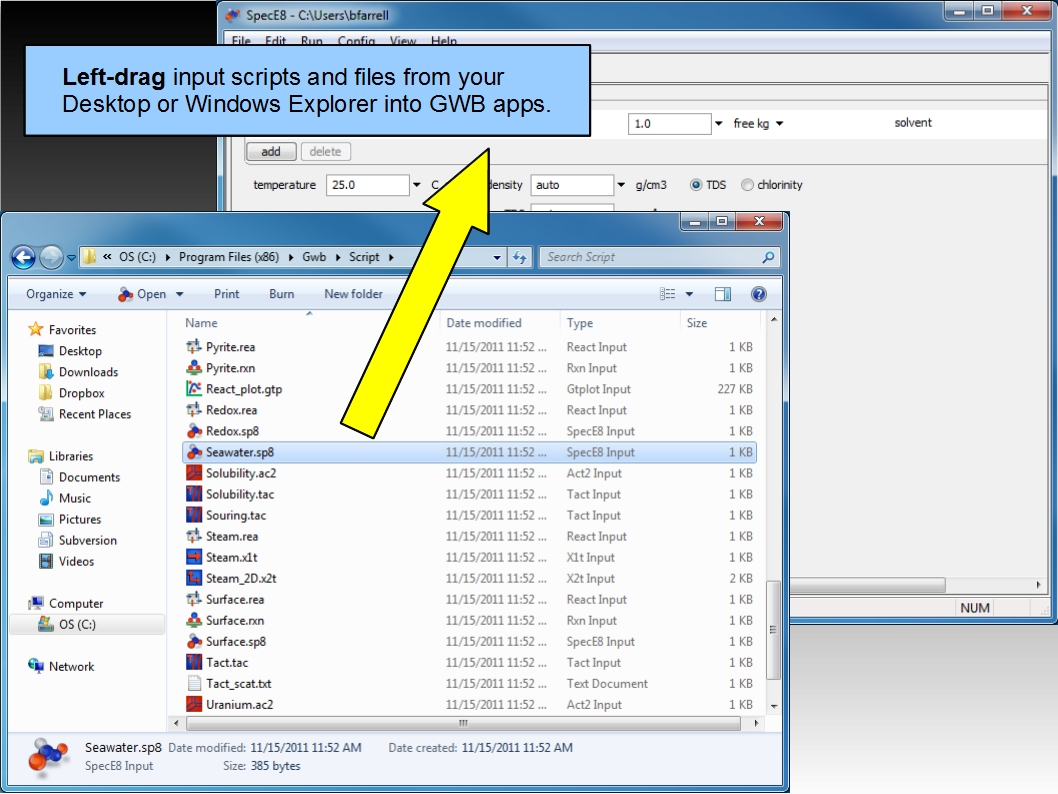
Task: Open the Organize dropdown menu
Action: point(56,294)
